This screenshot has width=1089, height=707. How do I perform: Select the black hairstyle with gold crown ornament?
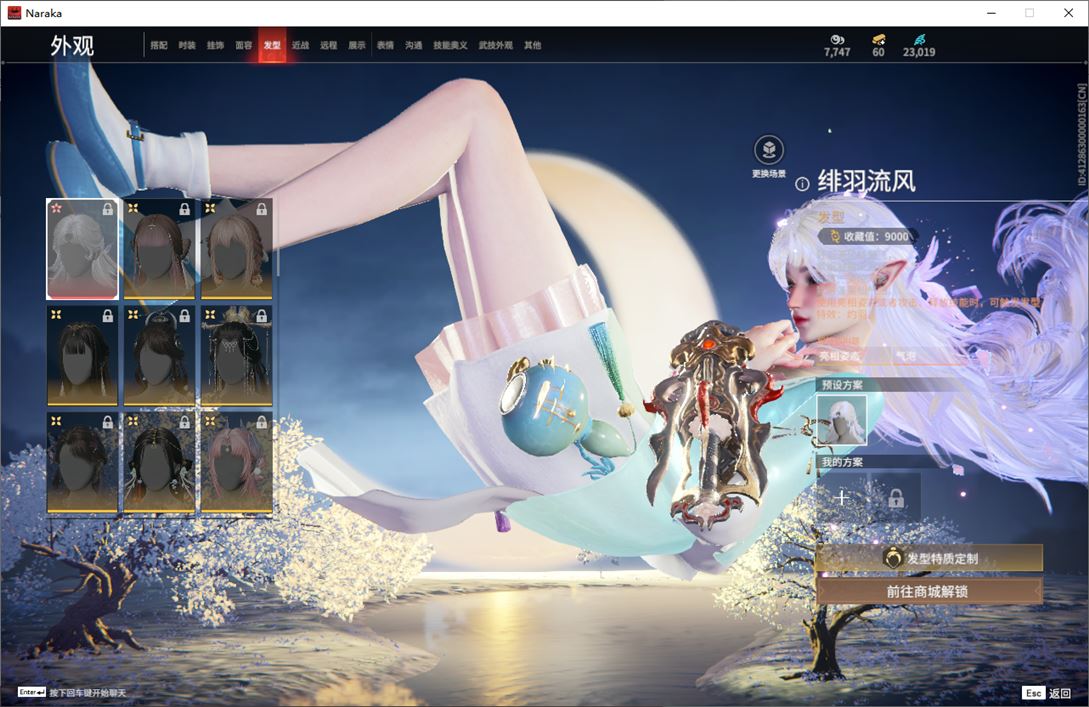click(236, 356)
